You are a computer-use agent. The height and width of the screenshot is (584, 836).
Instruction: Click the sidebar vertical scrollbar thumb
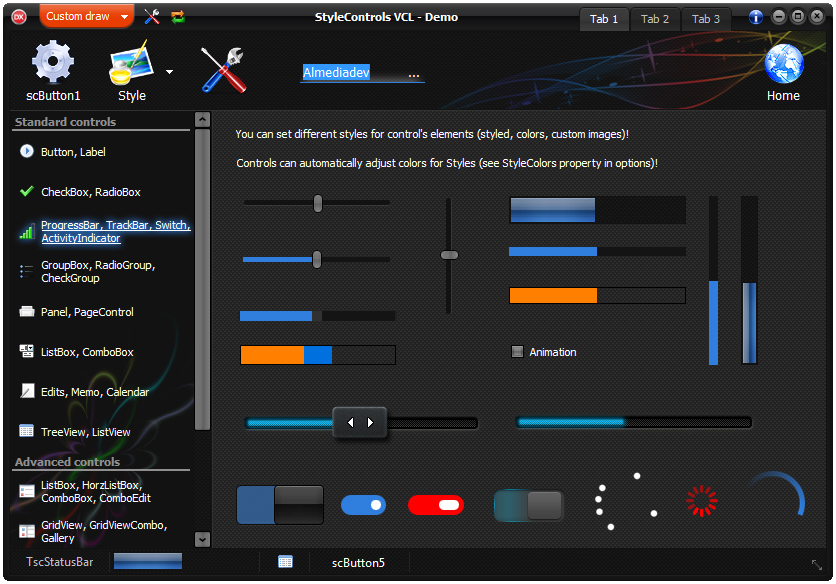[203, 279]
